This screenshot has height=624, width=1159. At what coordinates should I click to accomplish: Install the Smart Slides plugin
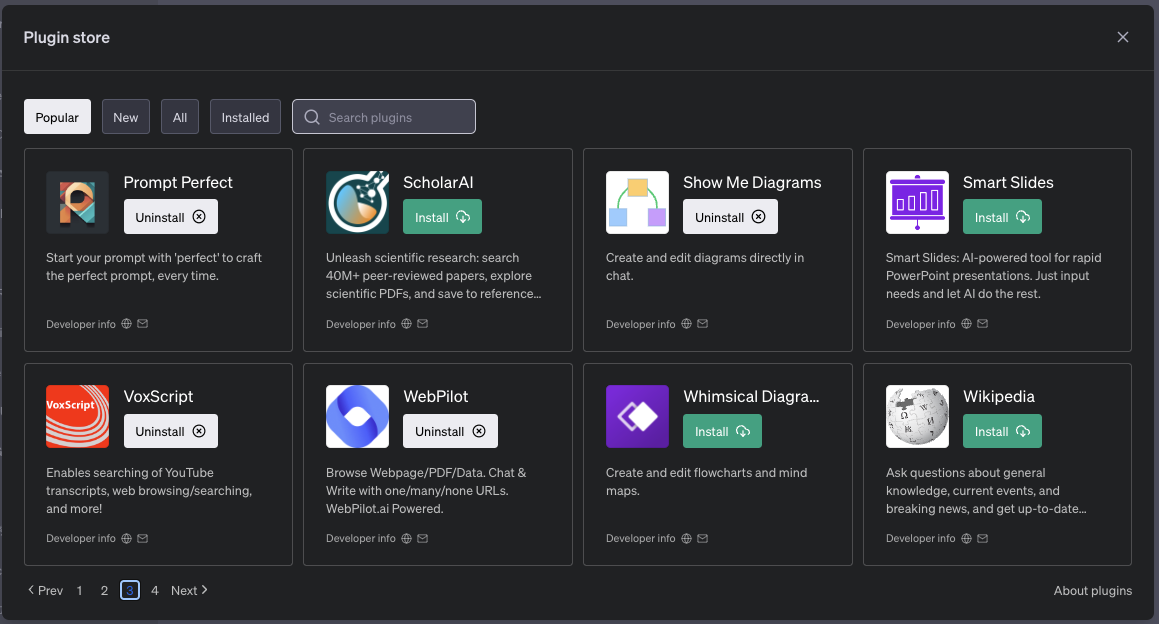tap(1002, 217)
